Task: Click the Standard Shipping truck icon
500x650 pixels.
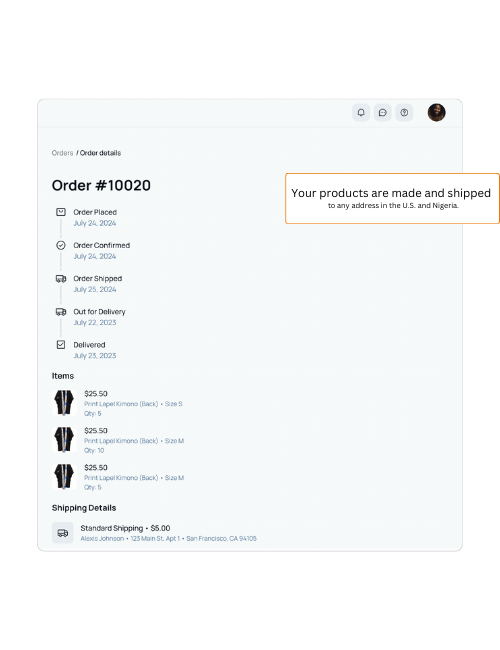Action: (63, 533)
